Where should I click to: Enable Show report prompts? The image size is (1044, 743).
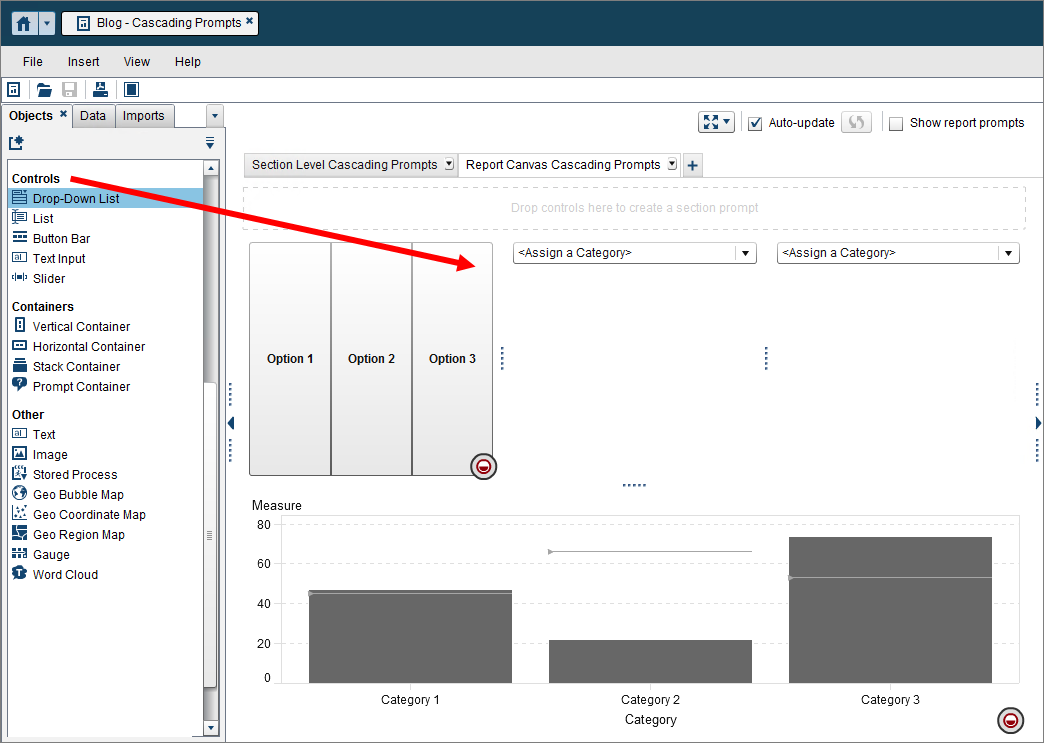click(x=895, y=123)
